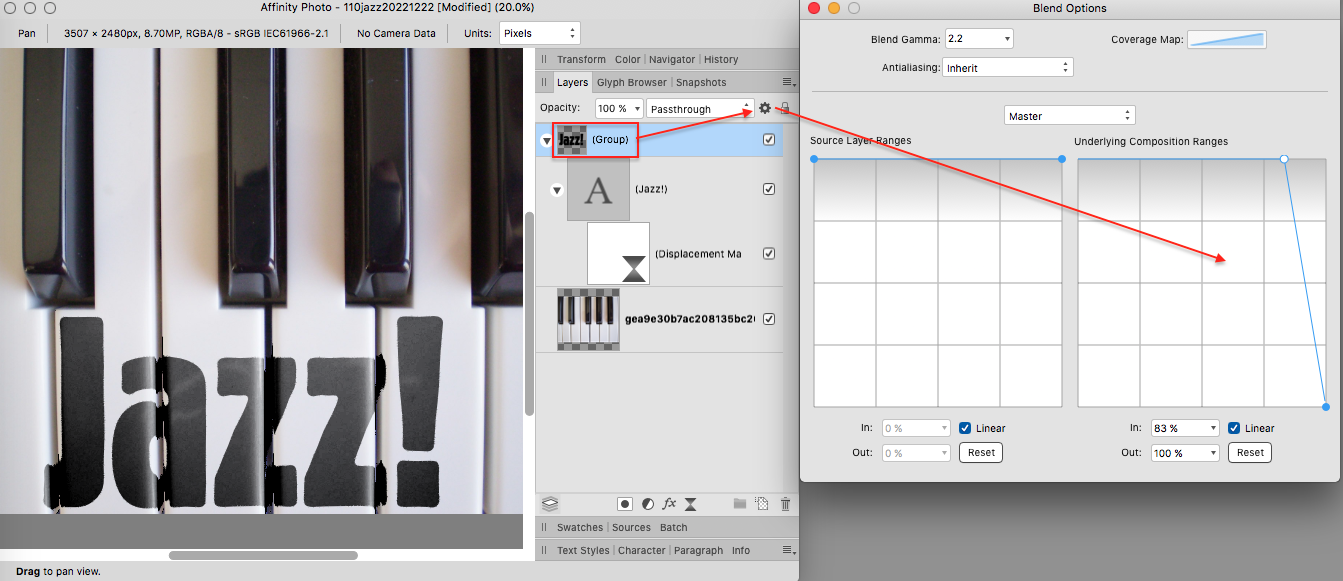Screen dimensions: 1343x581
Task: Uncheck Linear under Underlying Composition Ranges
Action: [1235, 428]
